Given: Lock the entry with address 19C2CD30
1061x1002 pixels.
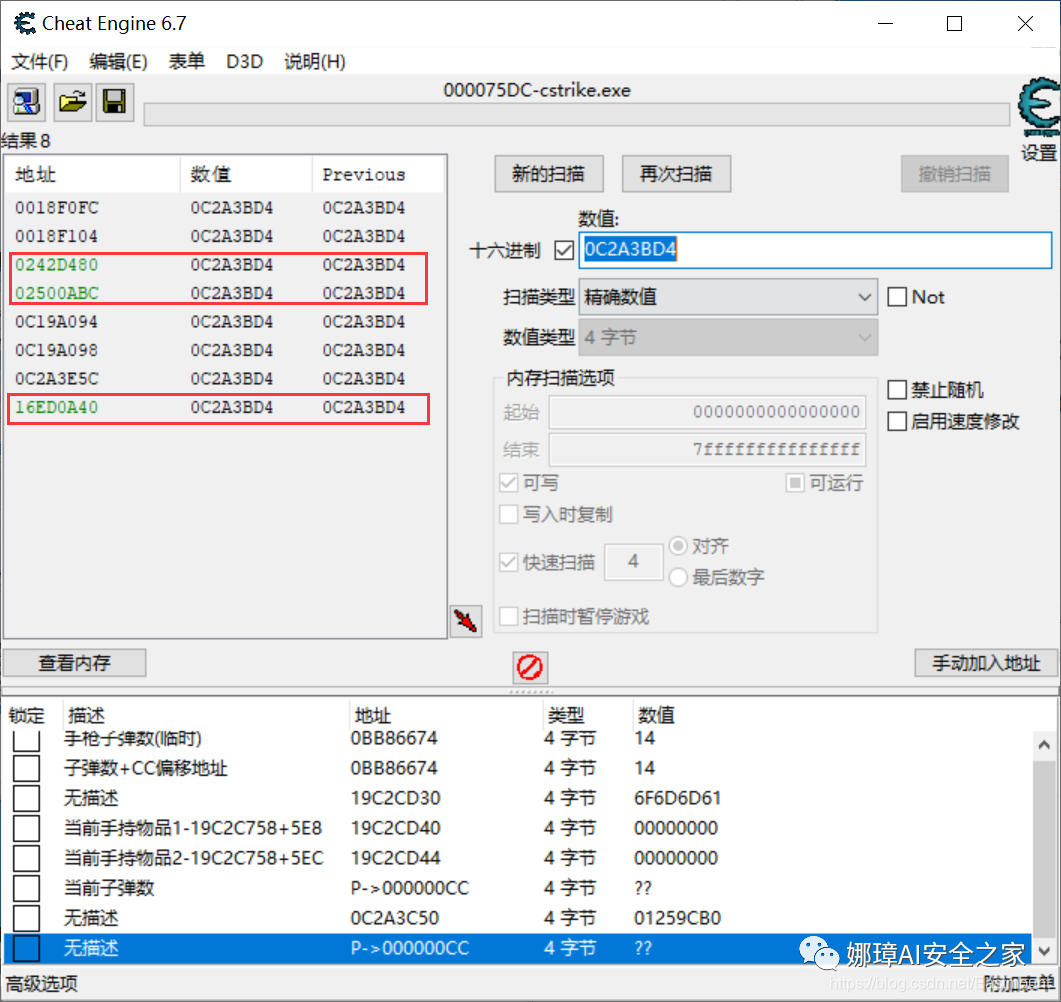Looking at the screenshot, I should [26, 798].
